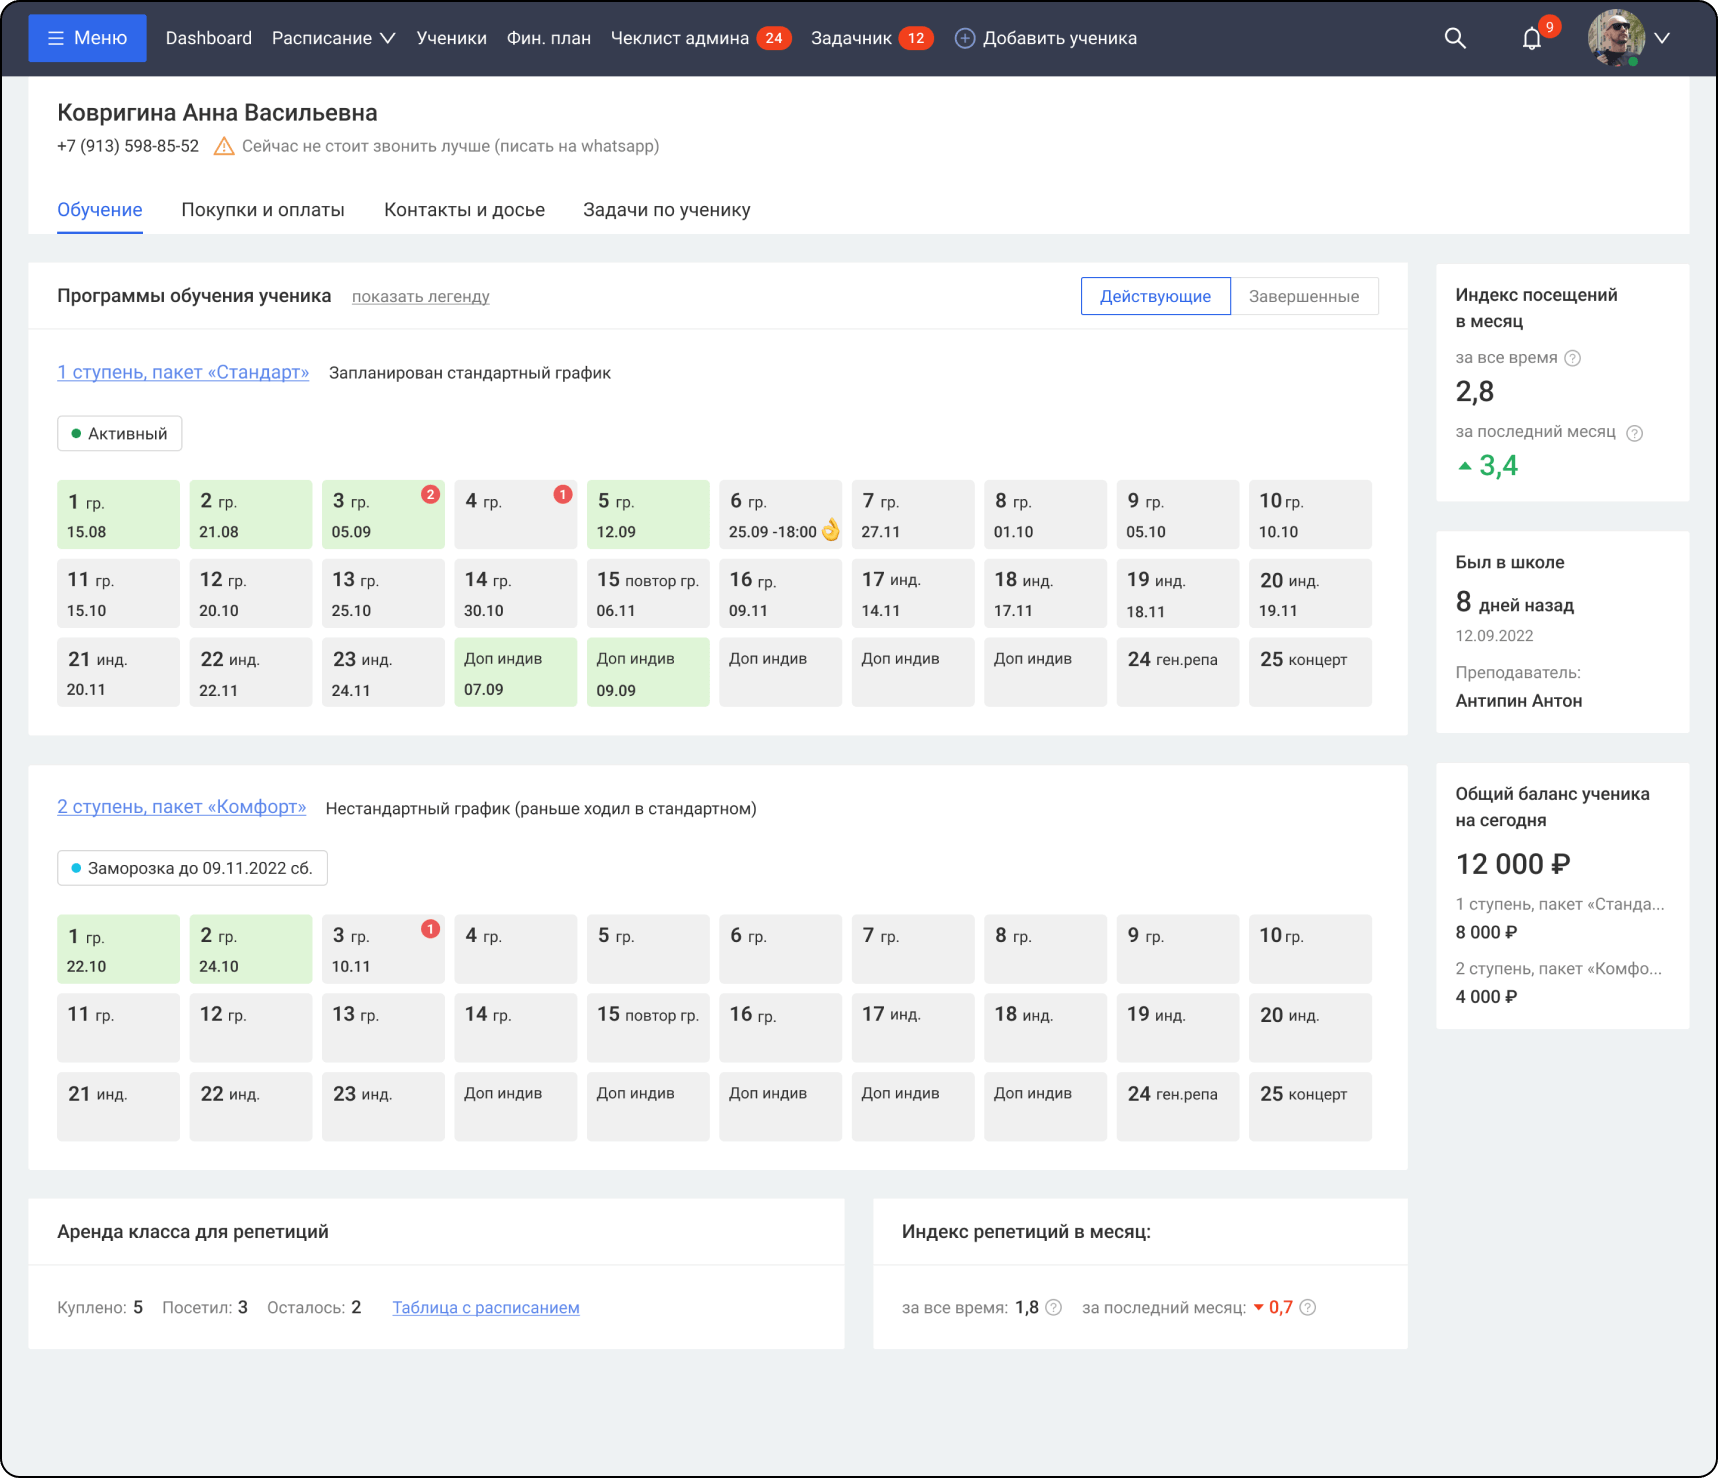
Task: Open the notifications bell
Action: coord(1531,39)
